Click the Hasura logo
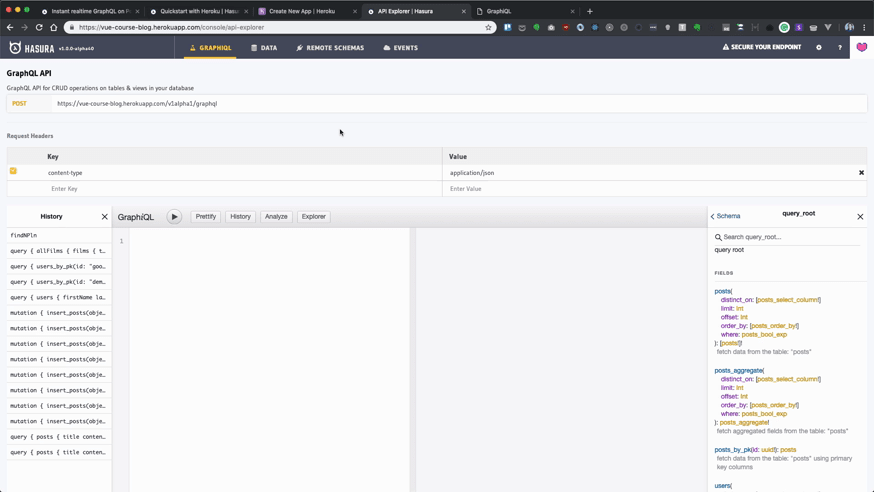Screen dimensions: 874x492 click(x=32, y=48)
